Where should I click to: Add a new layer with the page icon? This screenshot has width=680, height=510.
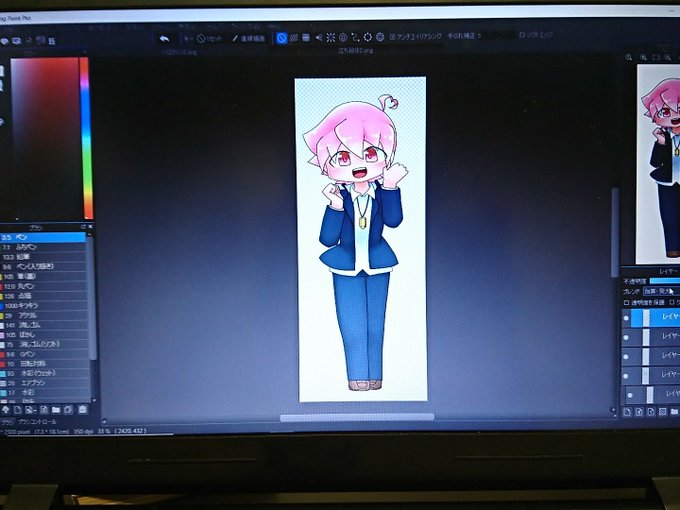coord(627,412)
